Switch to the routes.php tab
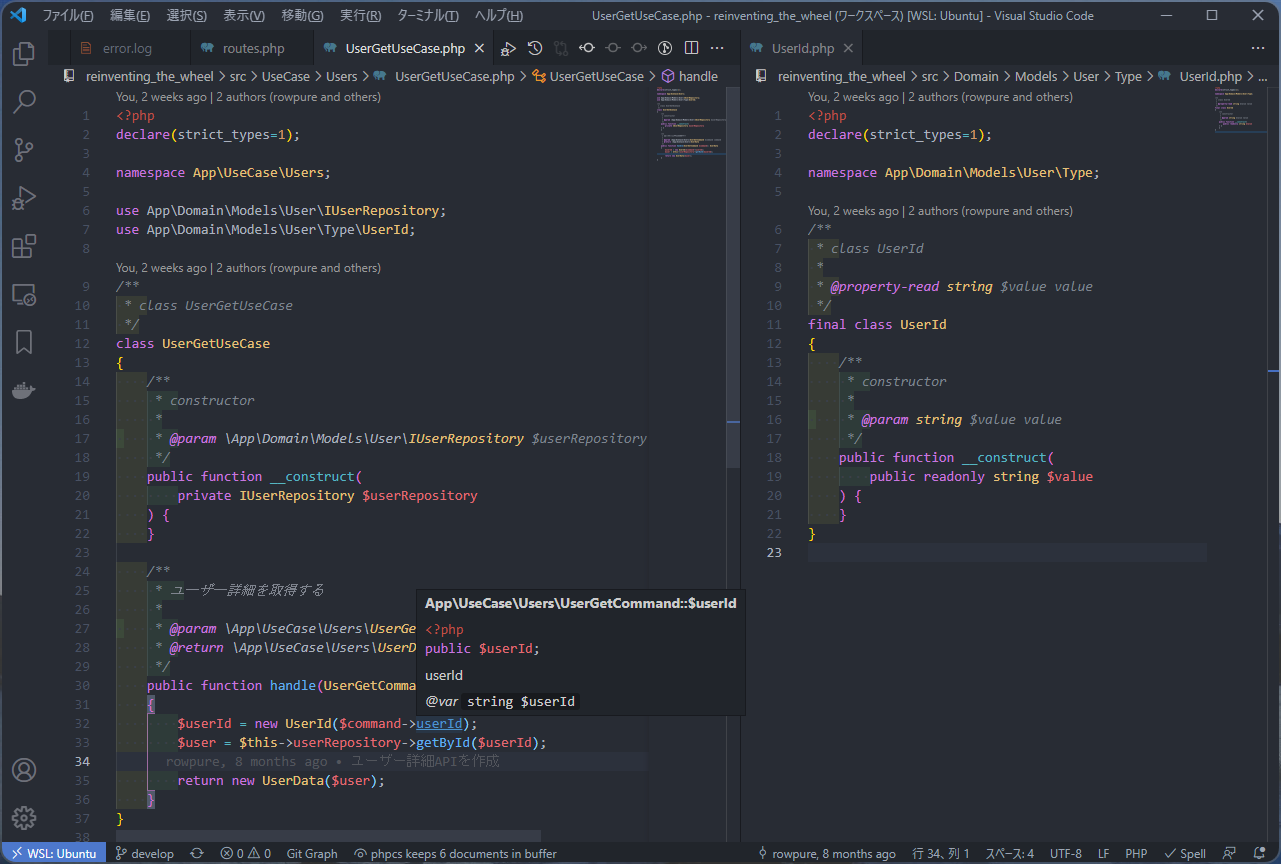 point(251,47)
